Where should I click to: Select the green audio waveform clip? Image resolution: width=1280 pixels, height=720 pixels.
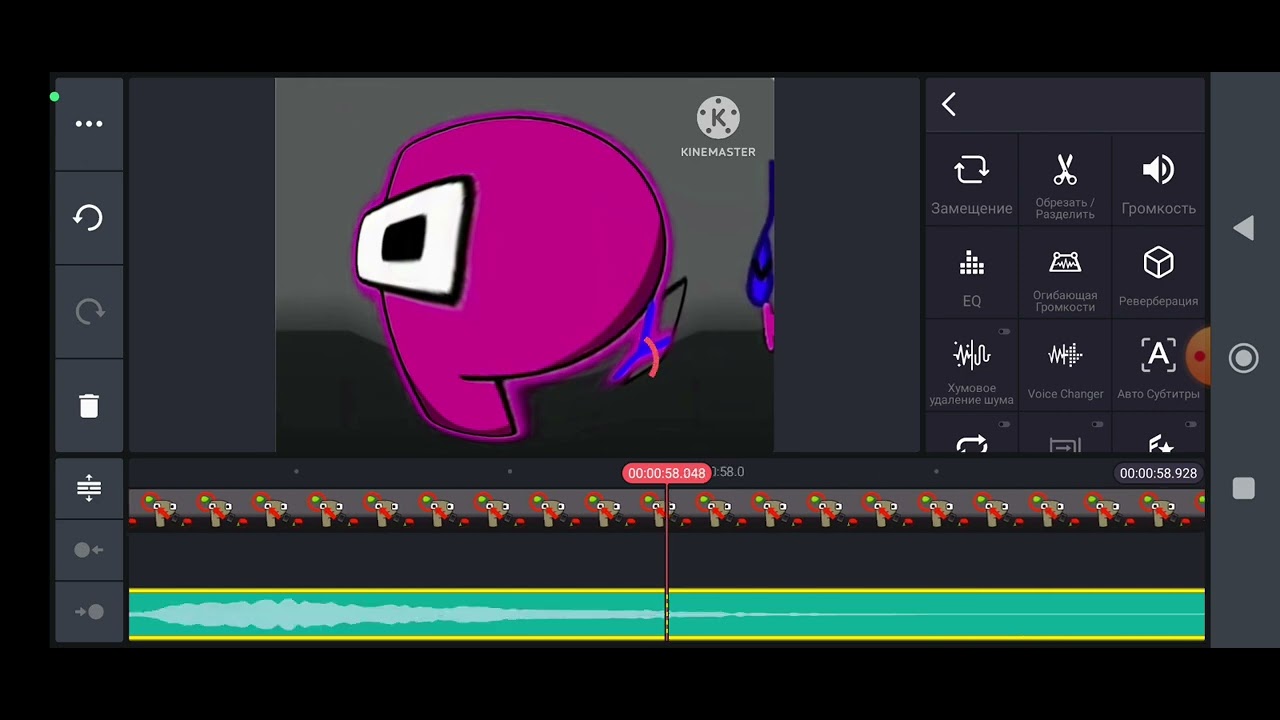(x=666, y=614)
